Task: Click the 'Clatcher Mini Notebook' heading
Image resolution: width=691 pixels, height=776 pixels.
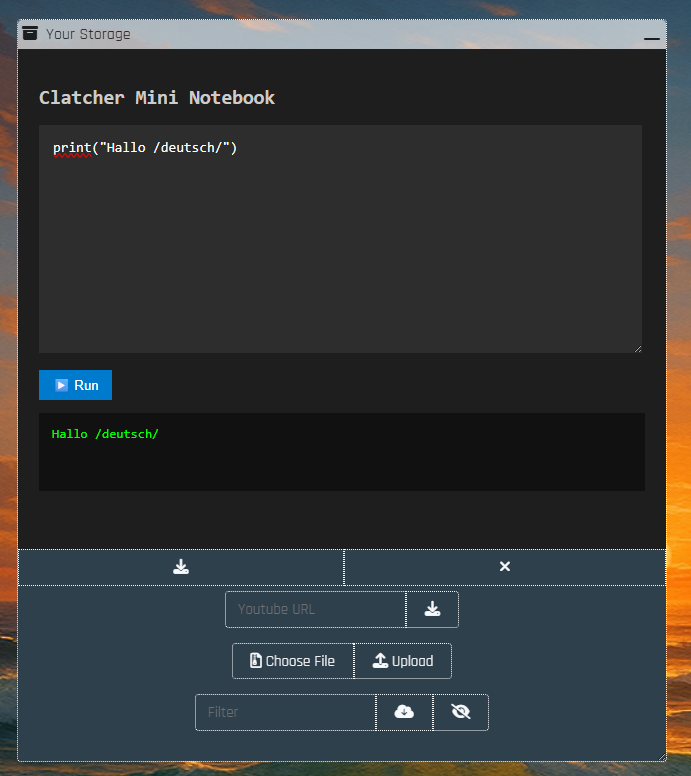Action: pos(157,97)
